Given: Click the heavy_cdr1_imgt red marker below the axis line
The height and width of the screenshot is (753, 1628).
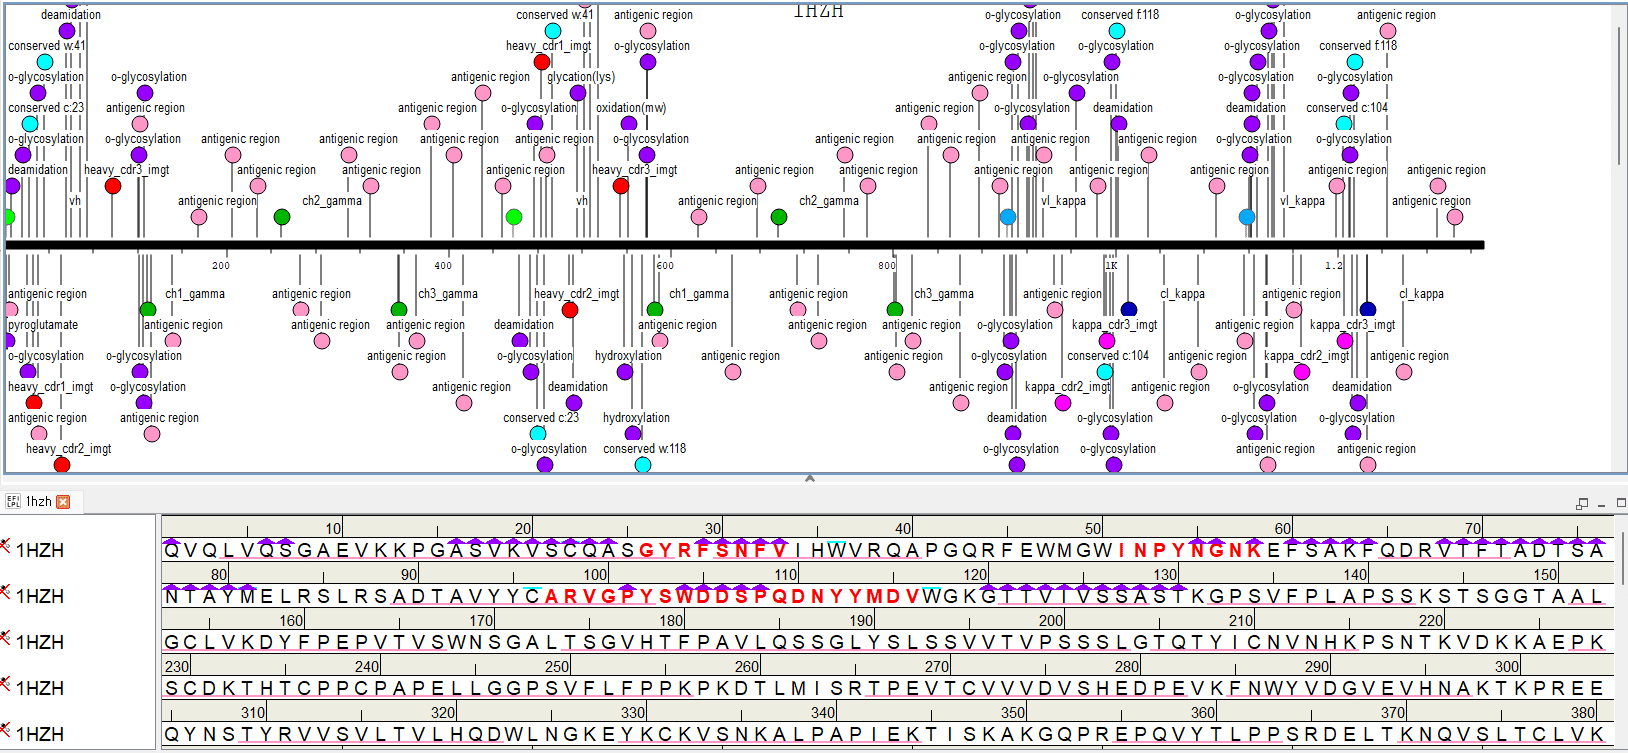Looking at the screenshot, I should coord(34,403).
